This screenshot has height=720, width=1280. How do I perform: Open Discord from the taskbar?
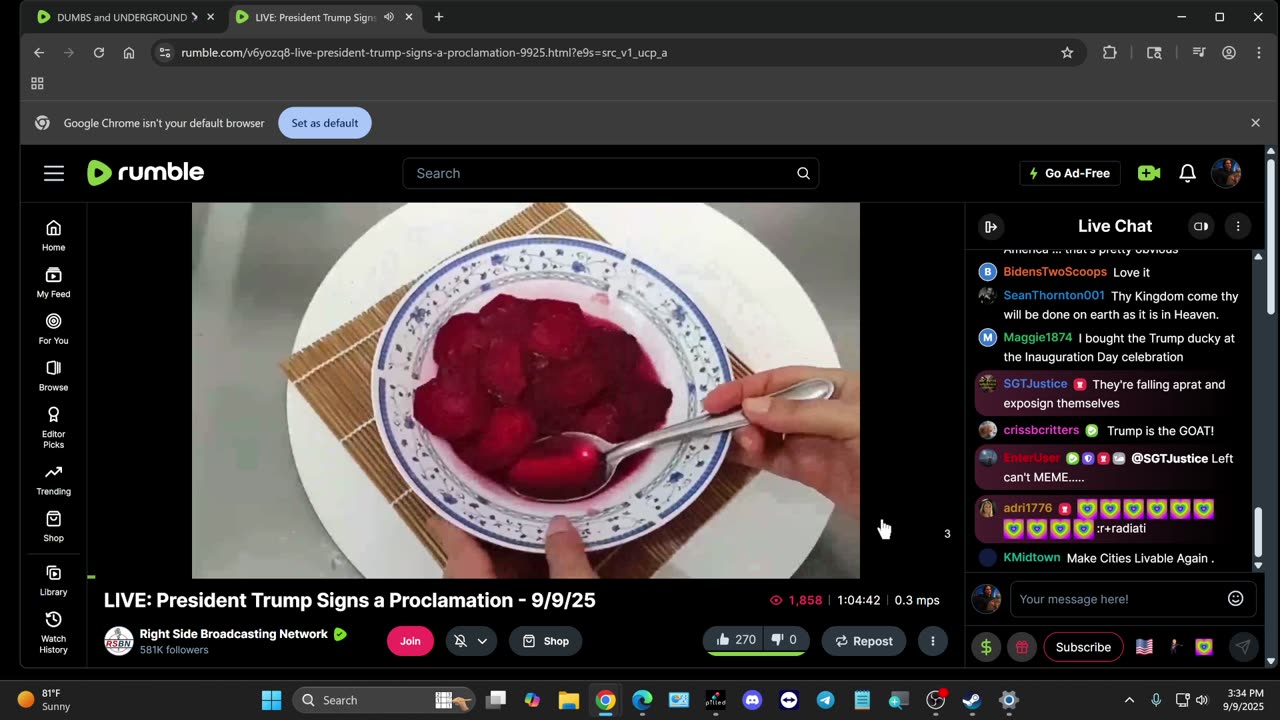coord(752,700)
